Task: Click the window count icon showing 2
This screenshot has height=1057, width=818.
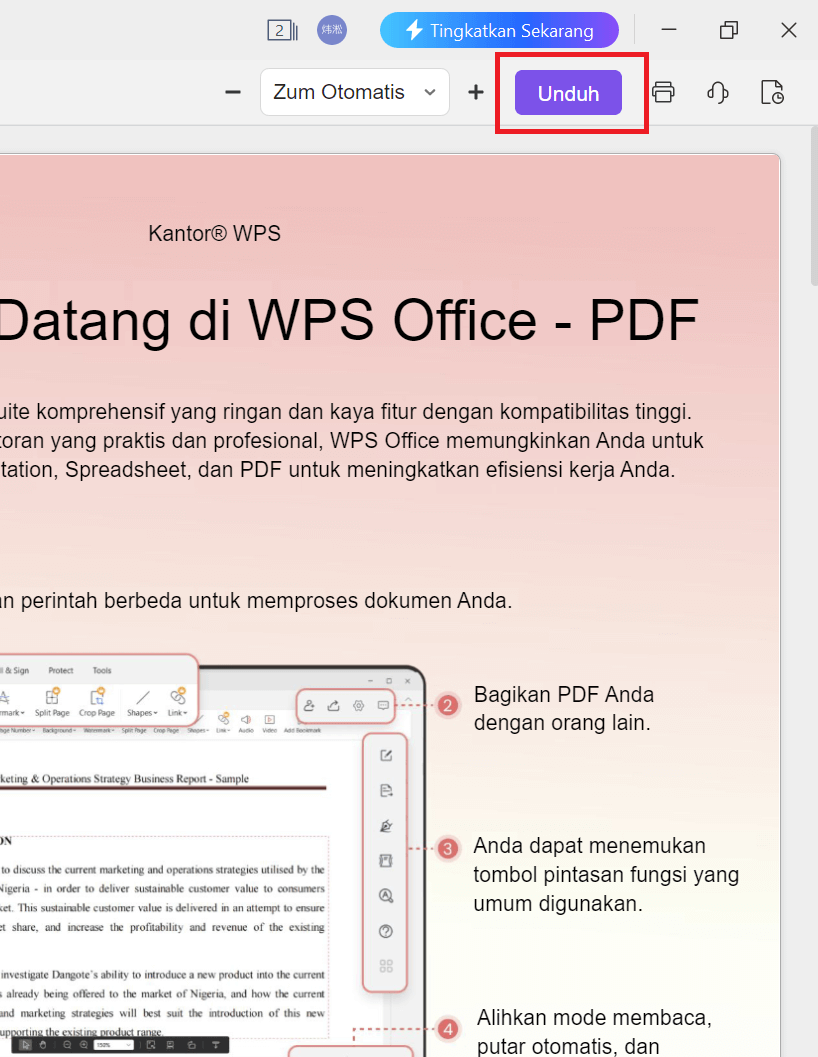Action: pyautogui.click(x=283, y=30)
